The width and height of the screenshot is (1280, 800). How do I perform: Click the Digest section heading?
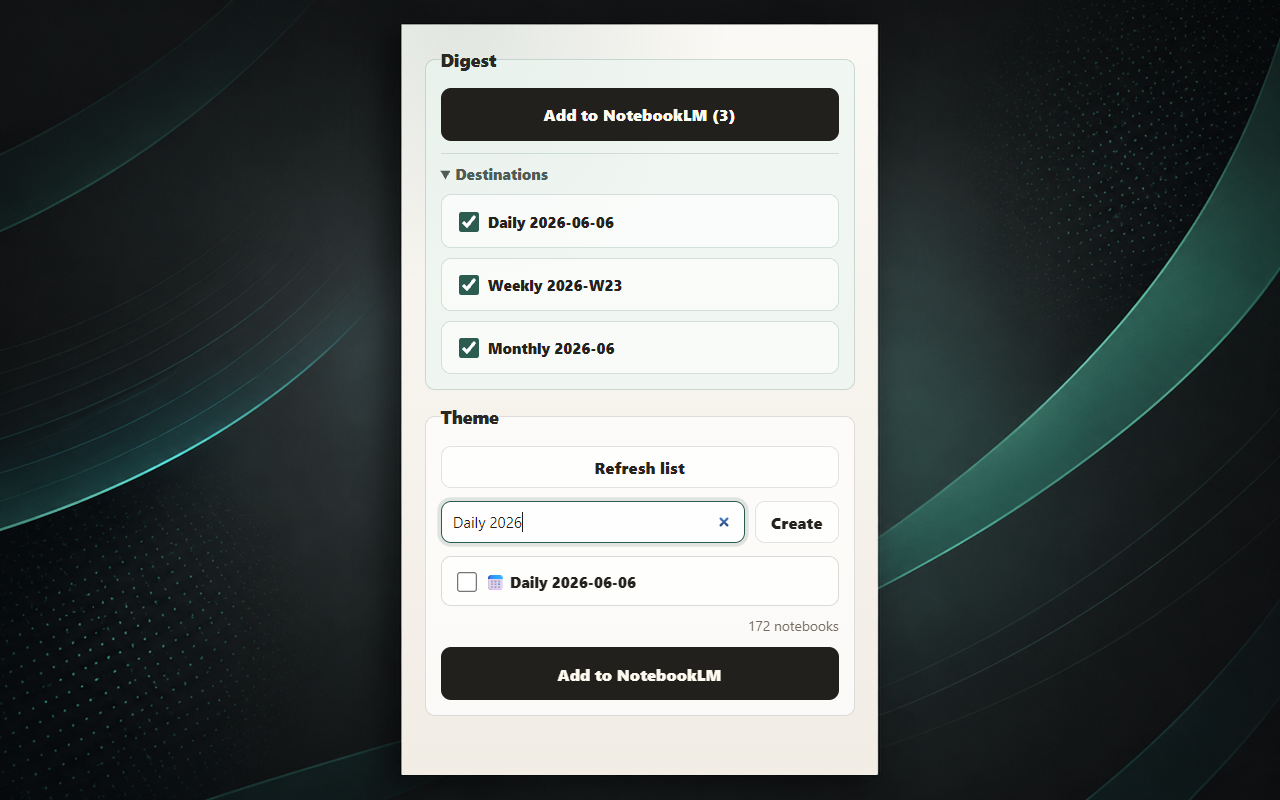tap(469, 61)
